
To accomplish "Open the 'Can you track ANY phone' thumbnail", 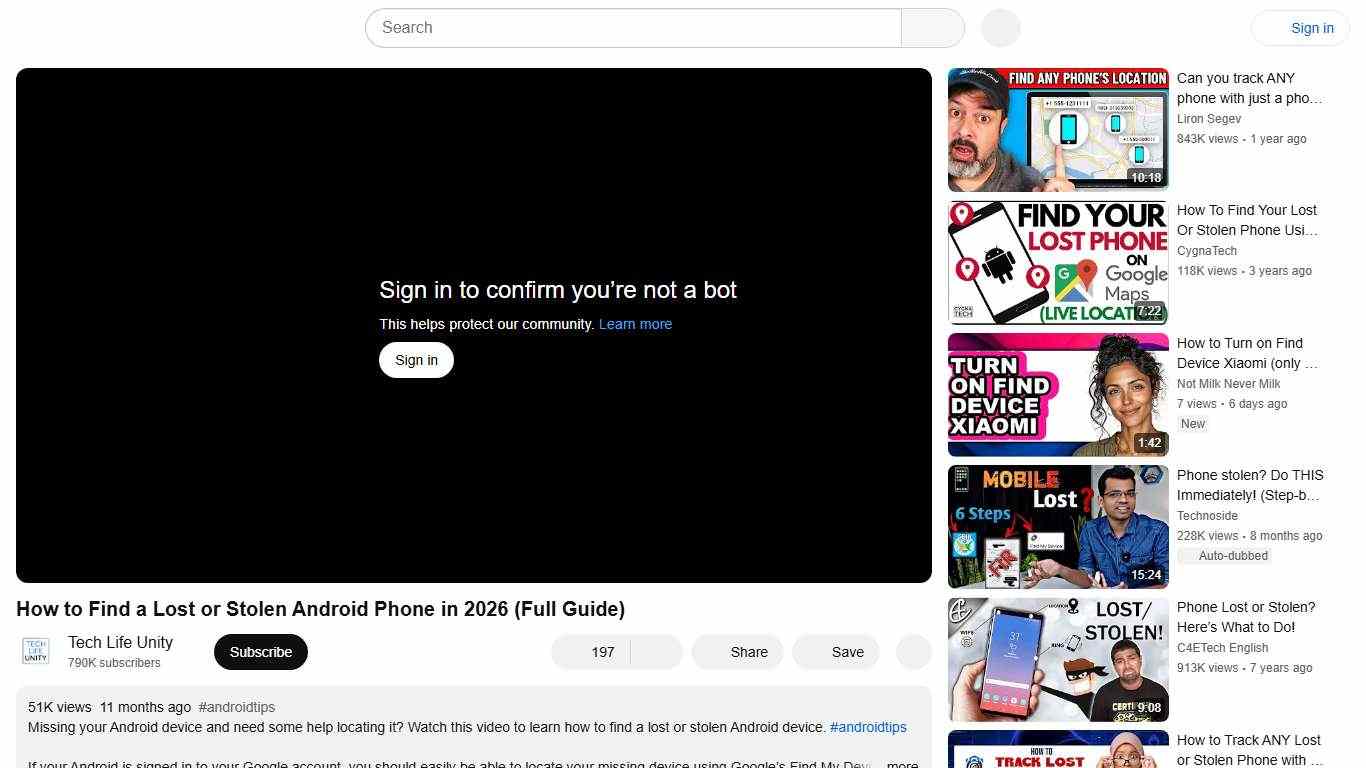I will [x=1057, y=129].
